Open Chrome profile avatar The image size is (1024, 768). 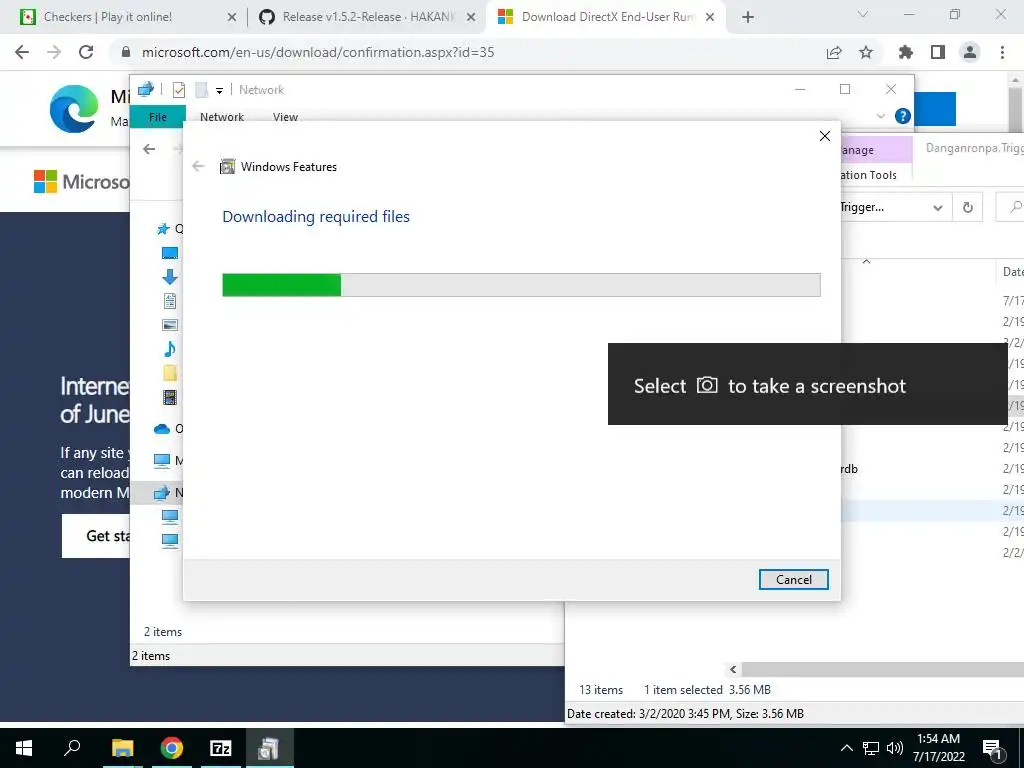[x=970, y=52]
